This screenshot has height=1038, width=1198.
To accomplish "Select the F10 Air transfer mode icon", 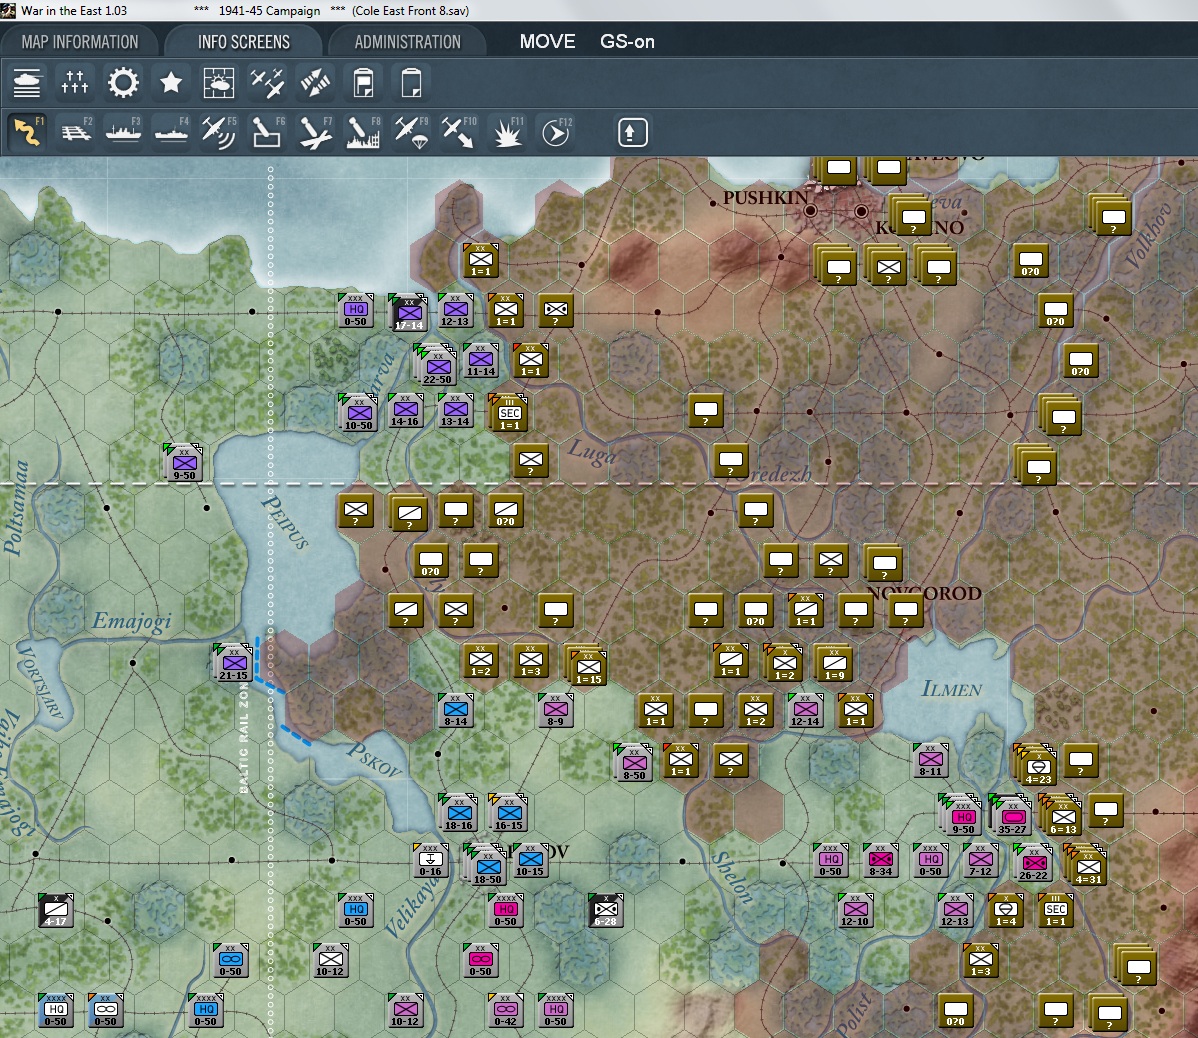I will click(459, 132).
